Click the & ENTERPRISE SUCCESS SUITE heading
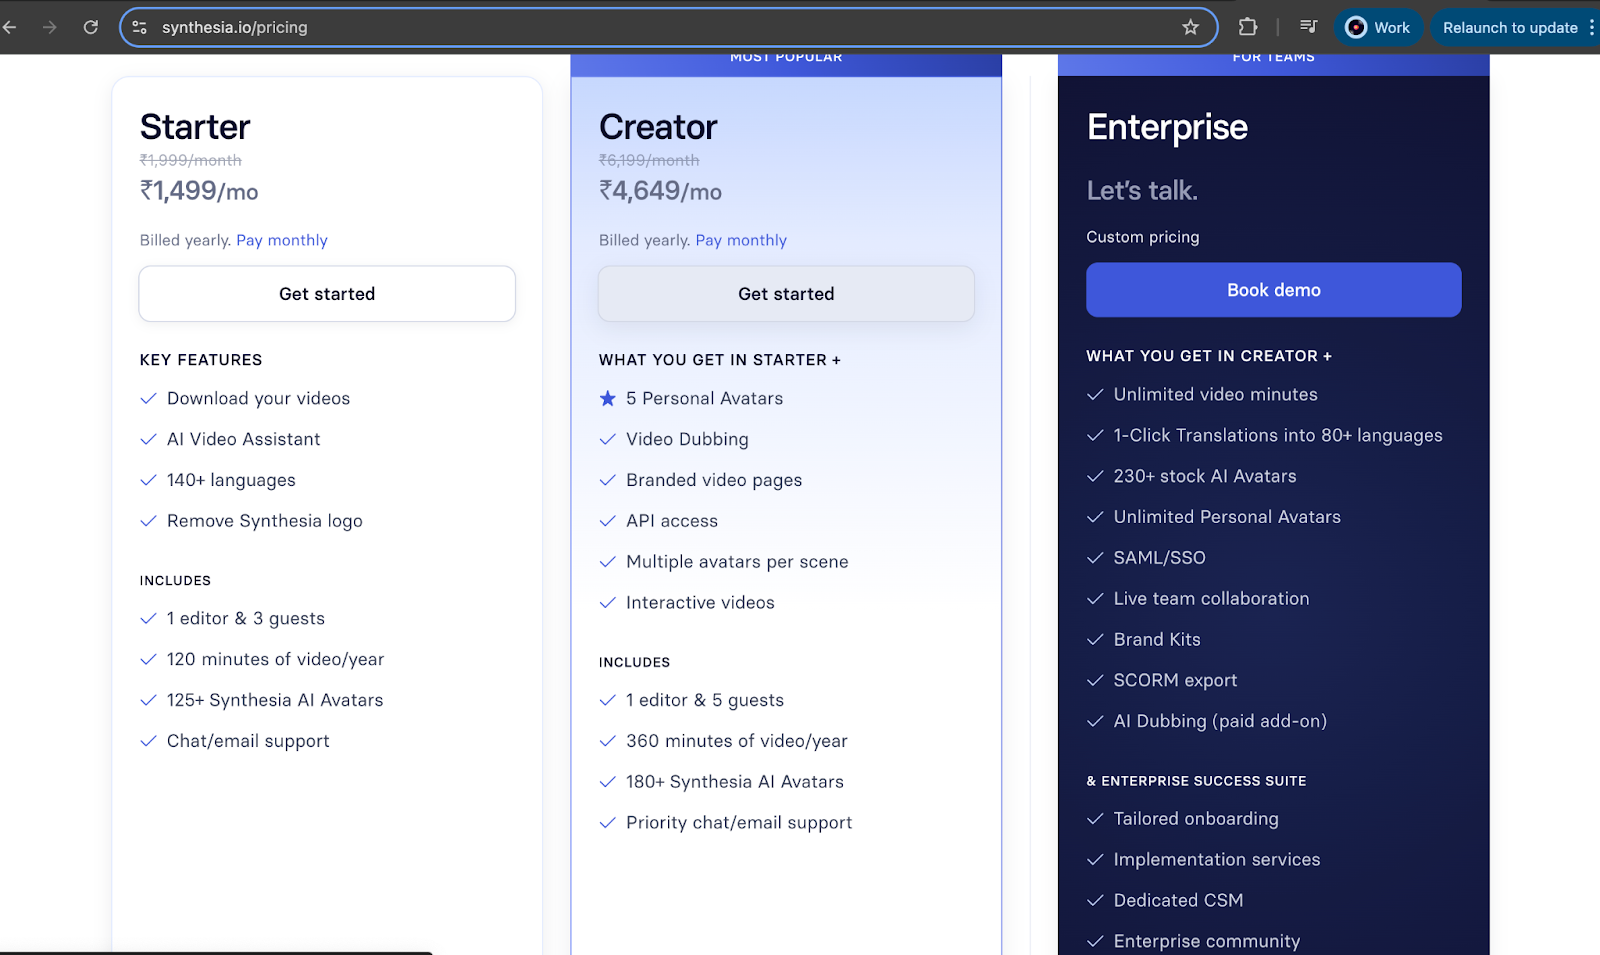Viewport: 1600px width, 955px height. pos(1196,781)
